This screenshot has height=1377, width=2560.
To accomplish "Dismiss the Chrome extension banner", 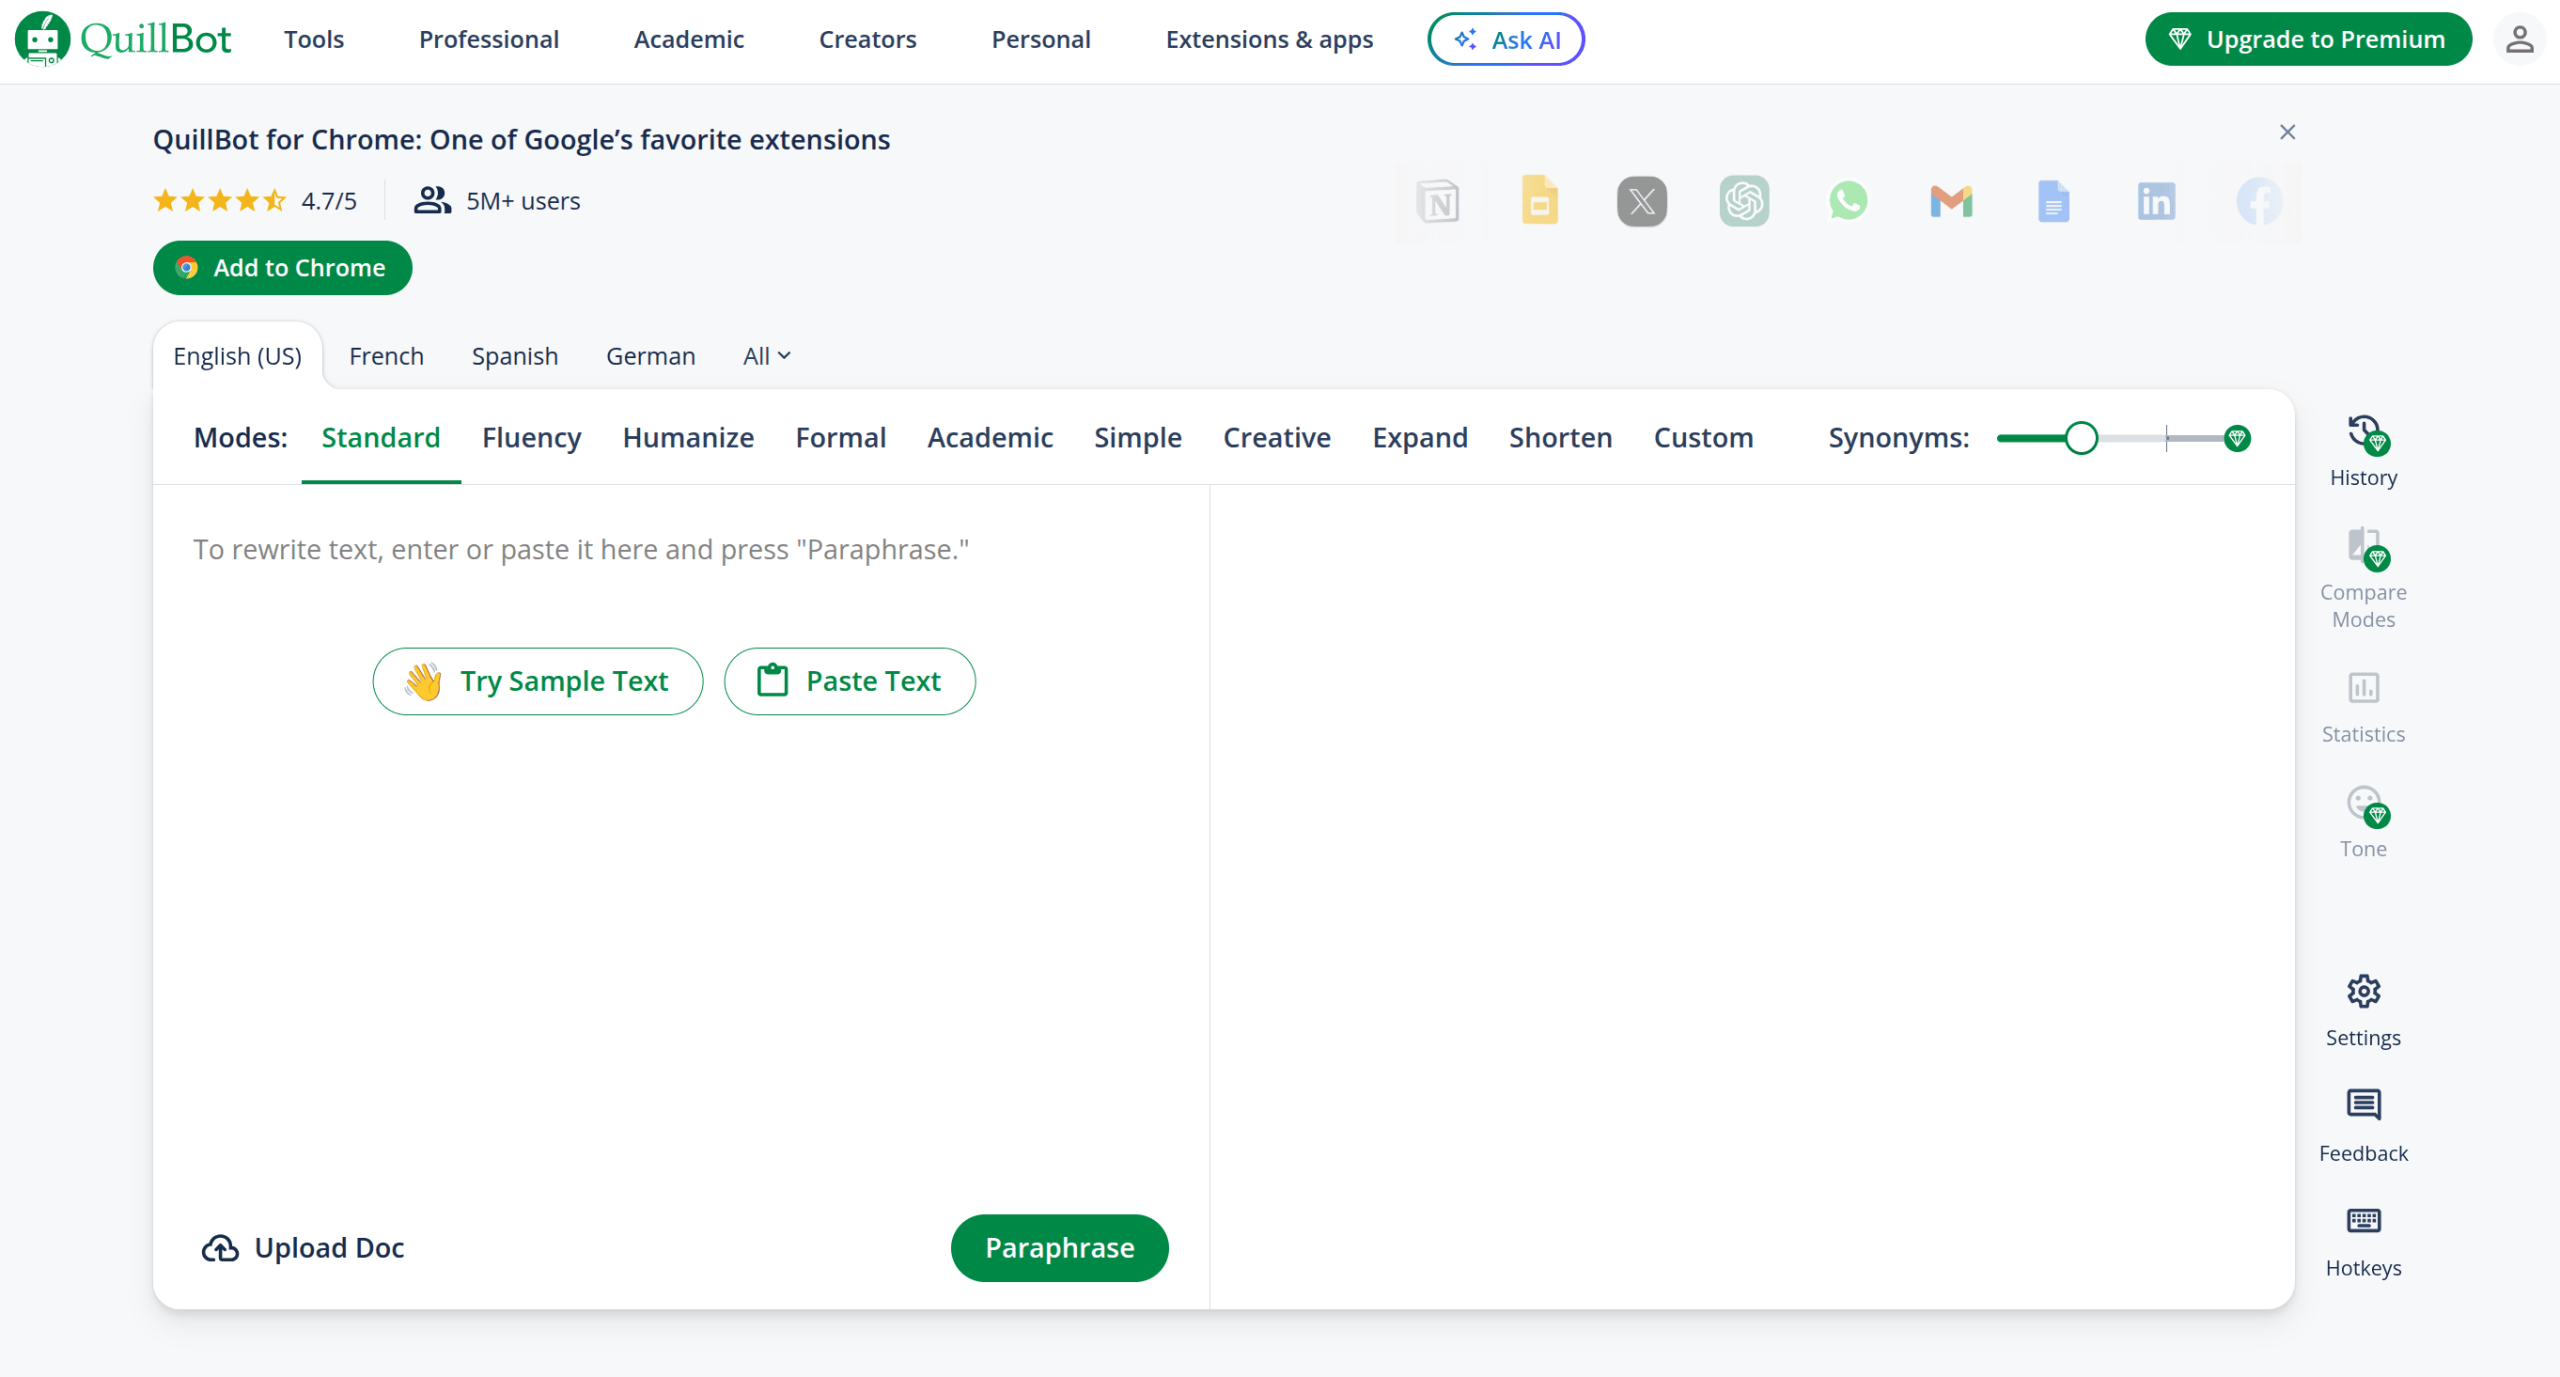I will (2287, 132).
